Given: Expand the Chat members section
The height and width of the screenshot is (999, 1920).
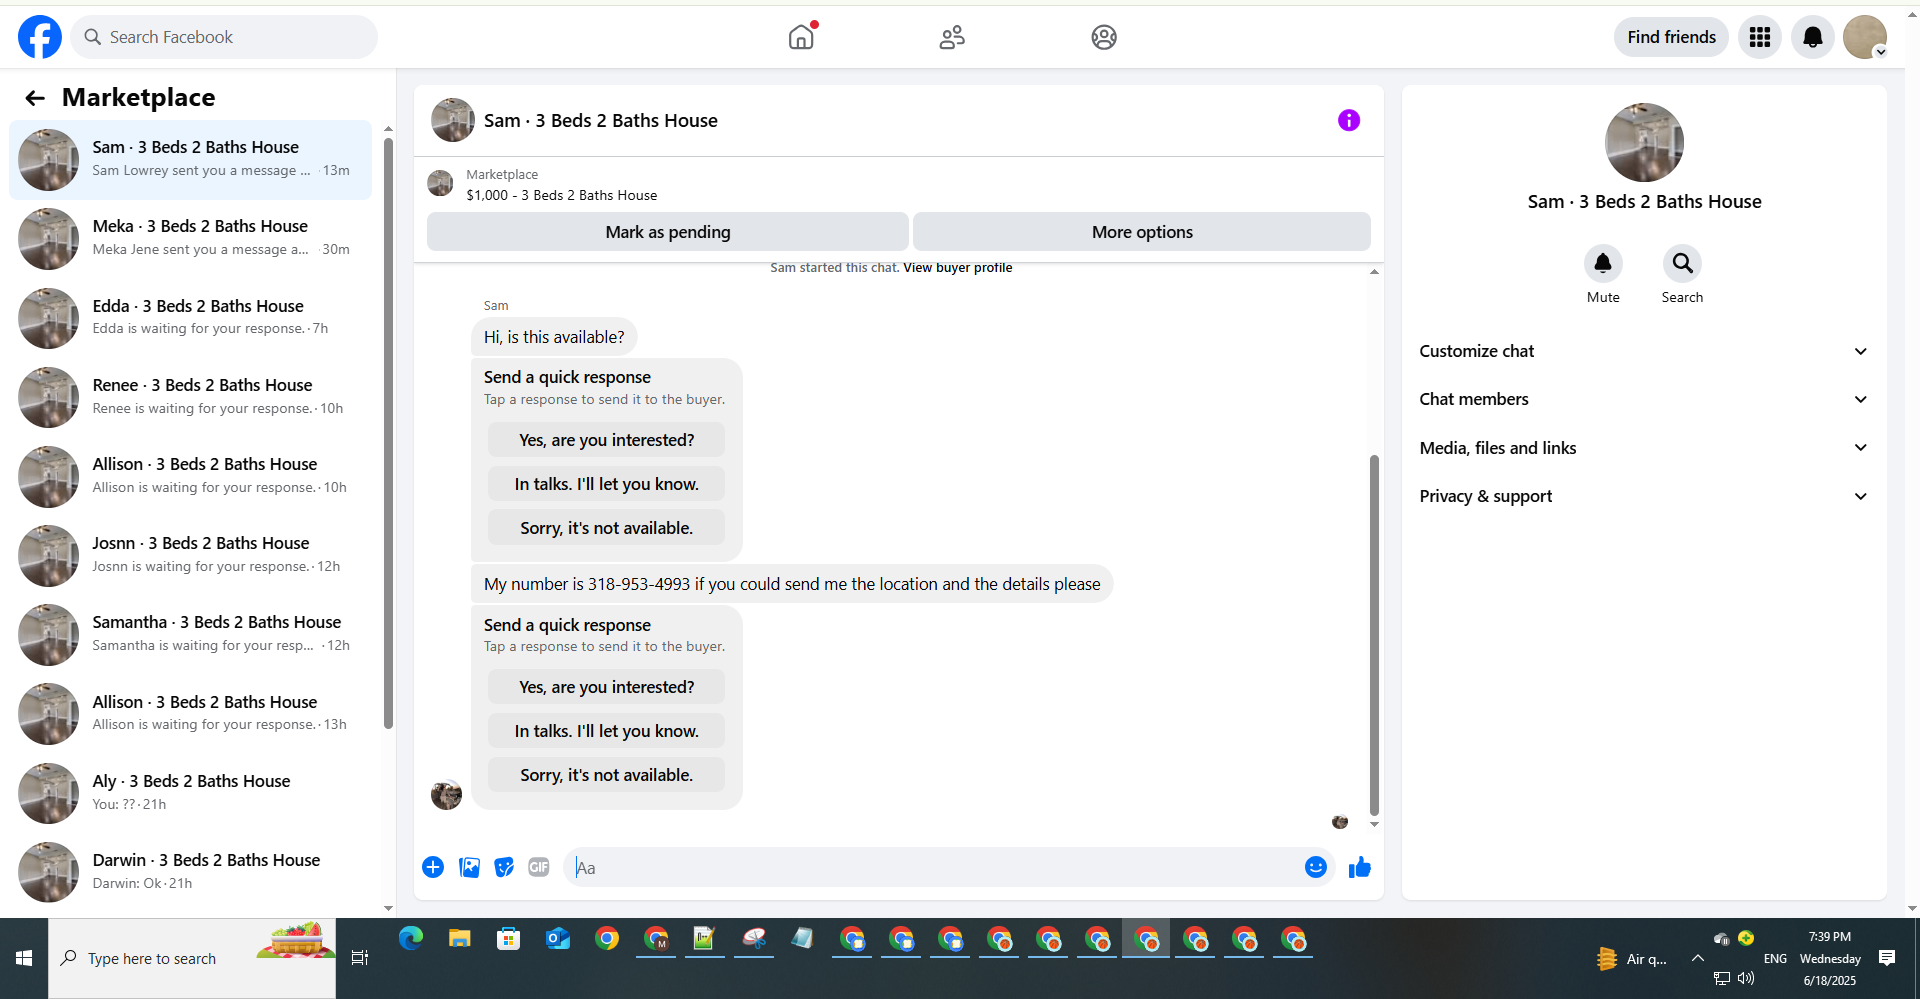Looking at the screenshot, I should pos(1643,399).
